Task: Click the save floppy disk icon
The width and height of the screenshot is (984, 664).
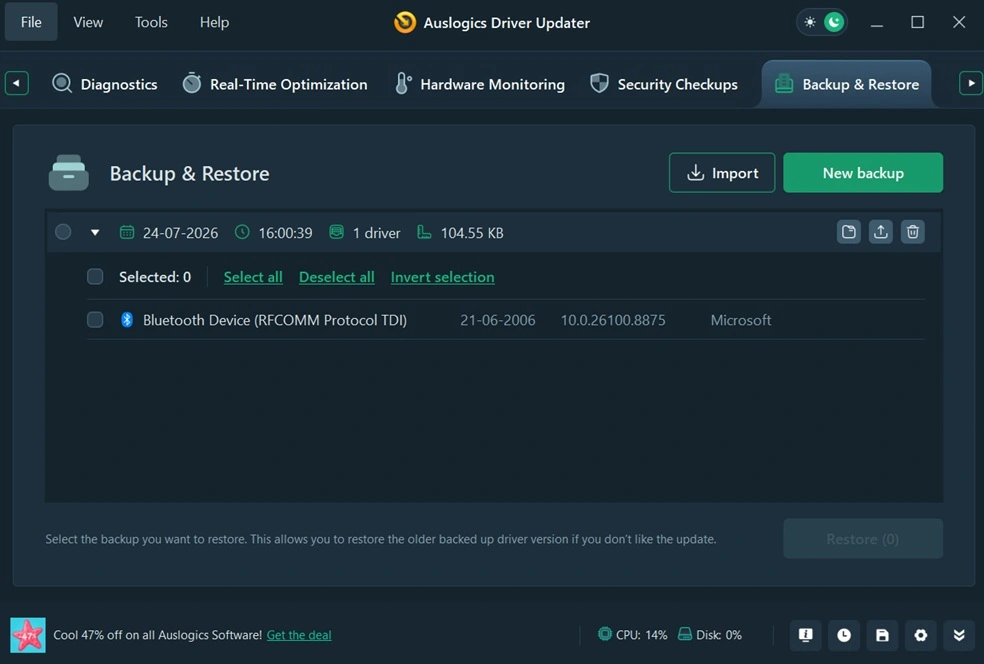Action: click(x=882, y=635)
